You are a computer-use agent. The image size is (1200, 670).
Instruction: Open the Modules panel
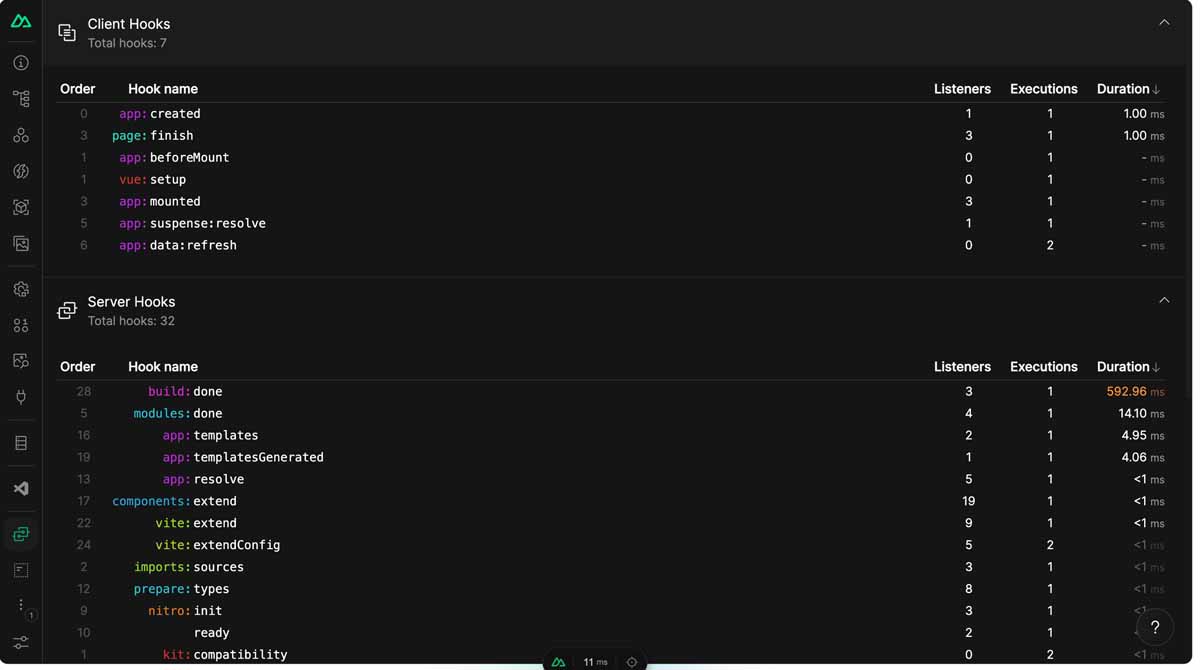(20, 207)
